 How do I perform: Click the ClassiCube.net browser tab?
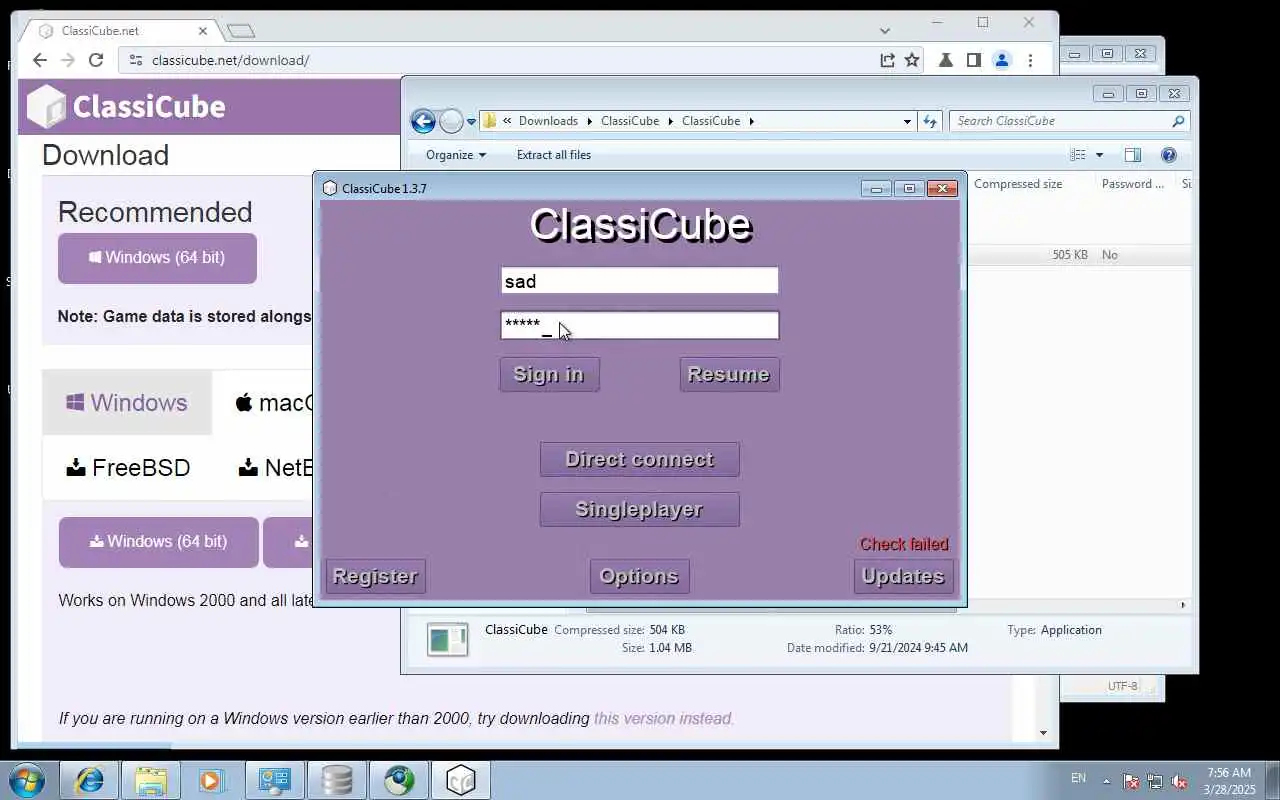[118, 30]
